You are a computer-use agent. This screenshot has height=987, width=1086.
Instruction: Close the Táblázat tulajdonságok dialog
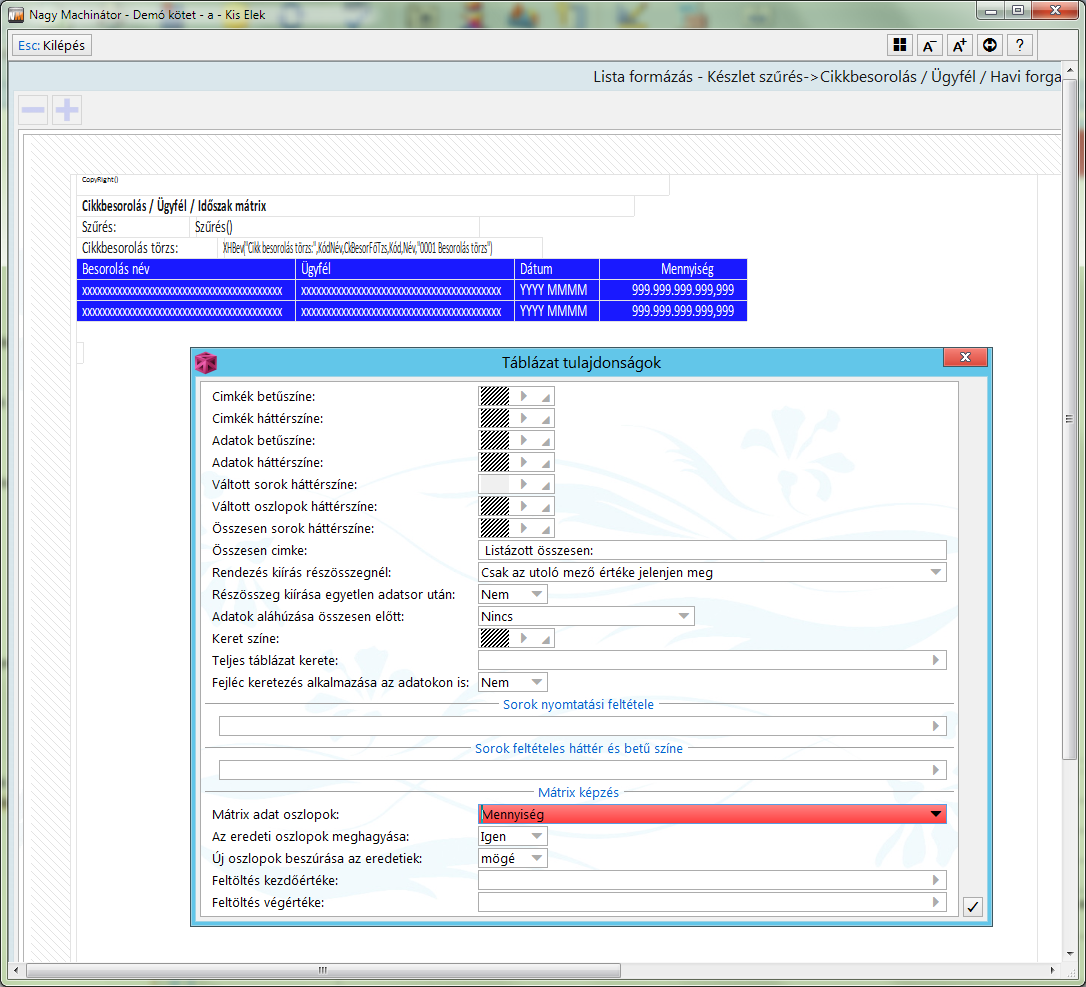point(965,357)
